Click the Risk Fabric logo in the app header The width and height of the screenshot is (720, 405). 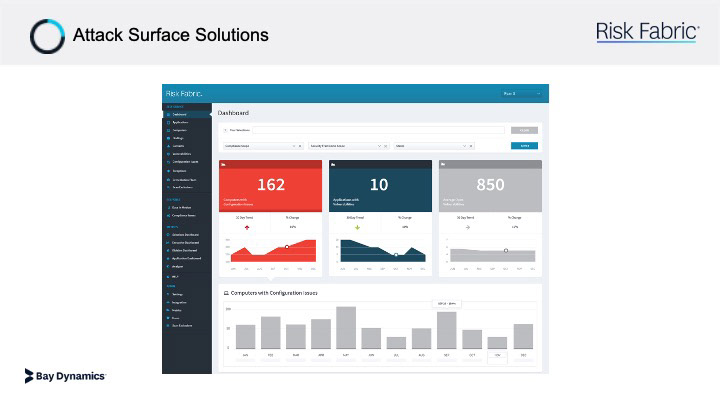coord(184,94)
